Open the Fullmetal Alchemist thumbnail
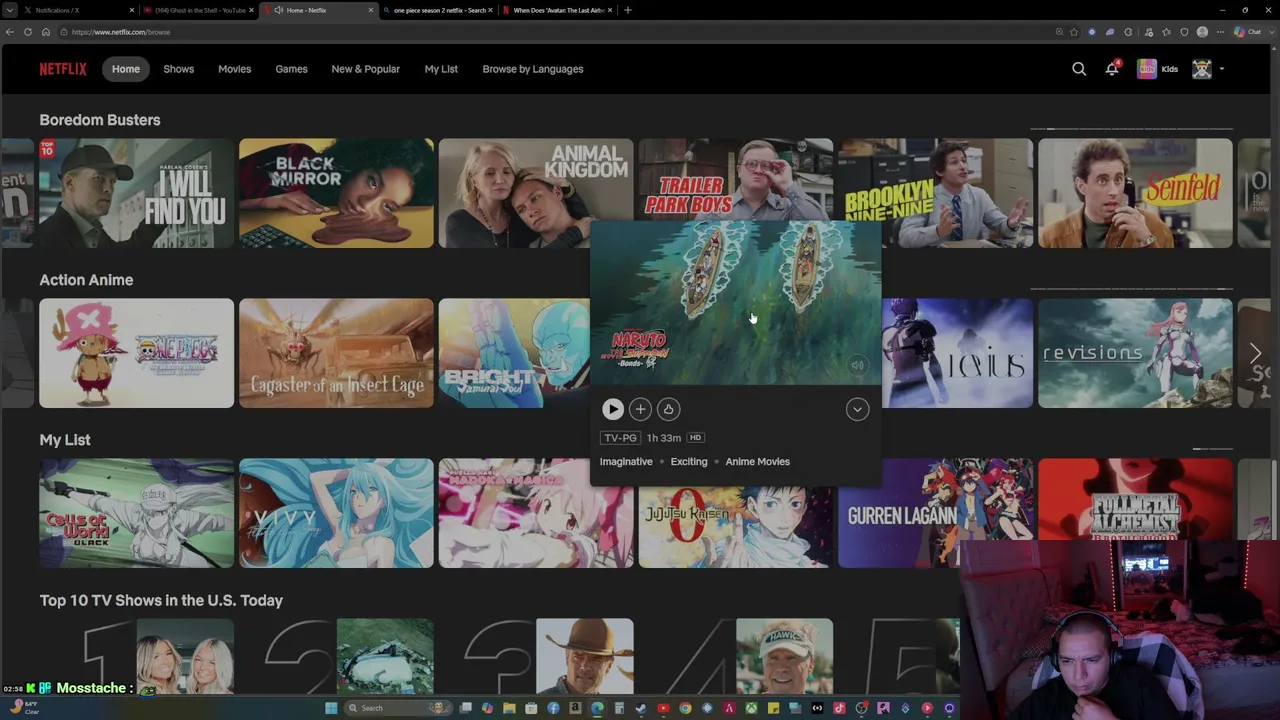The width and height of the screenshot is (1280, 720). pyautogui.click(x=1135, y=499)
